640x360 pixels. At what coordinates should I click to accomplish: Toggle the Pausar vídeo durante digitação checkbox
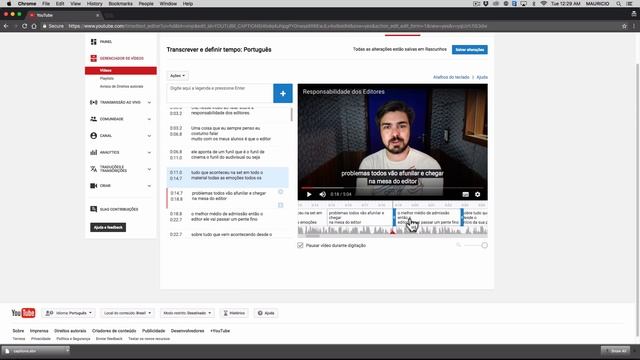pyautogui.click(x=300, y=245)
